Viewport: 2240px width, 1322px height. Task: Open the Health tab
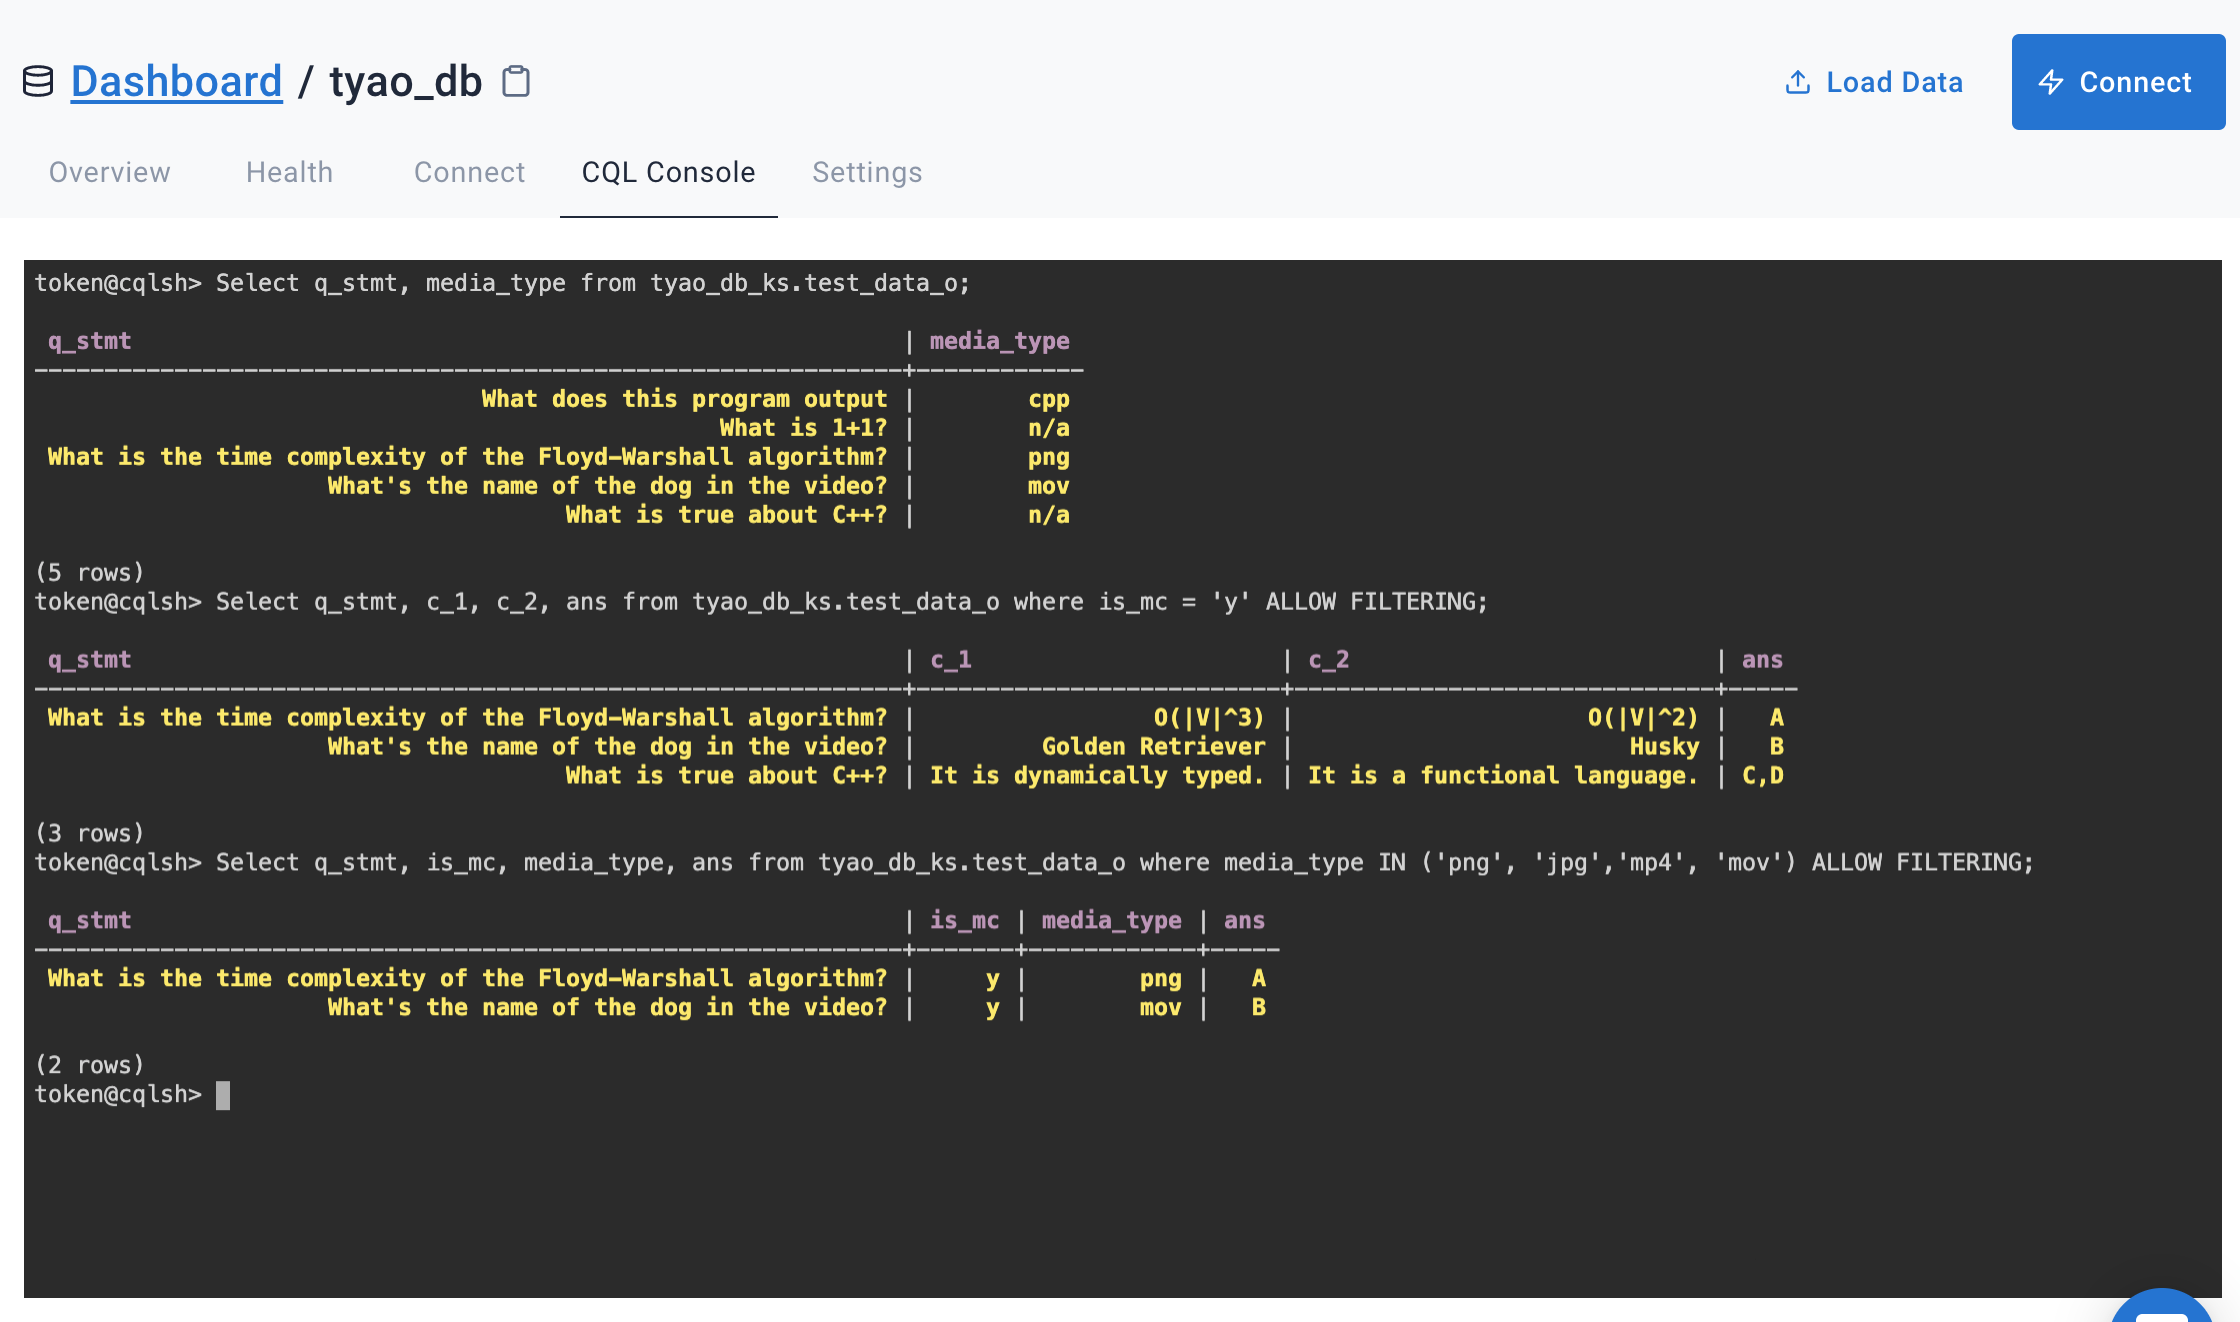click(289, 172)
